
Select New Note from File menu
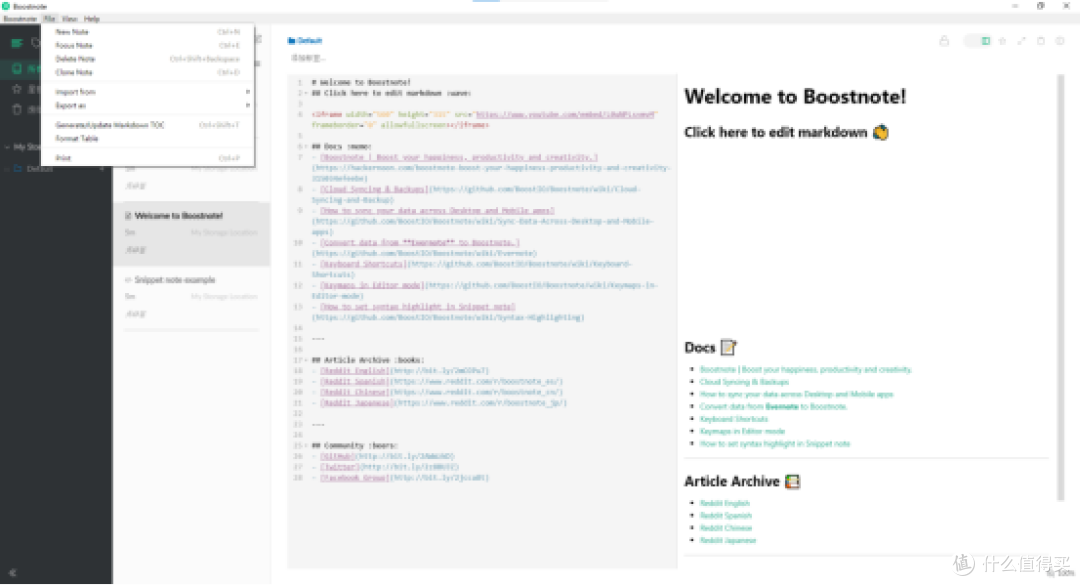click(x=72, y=32)
